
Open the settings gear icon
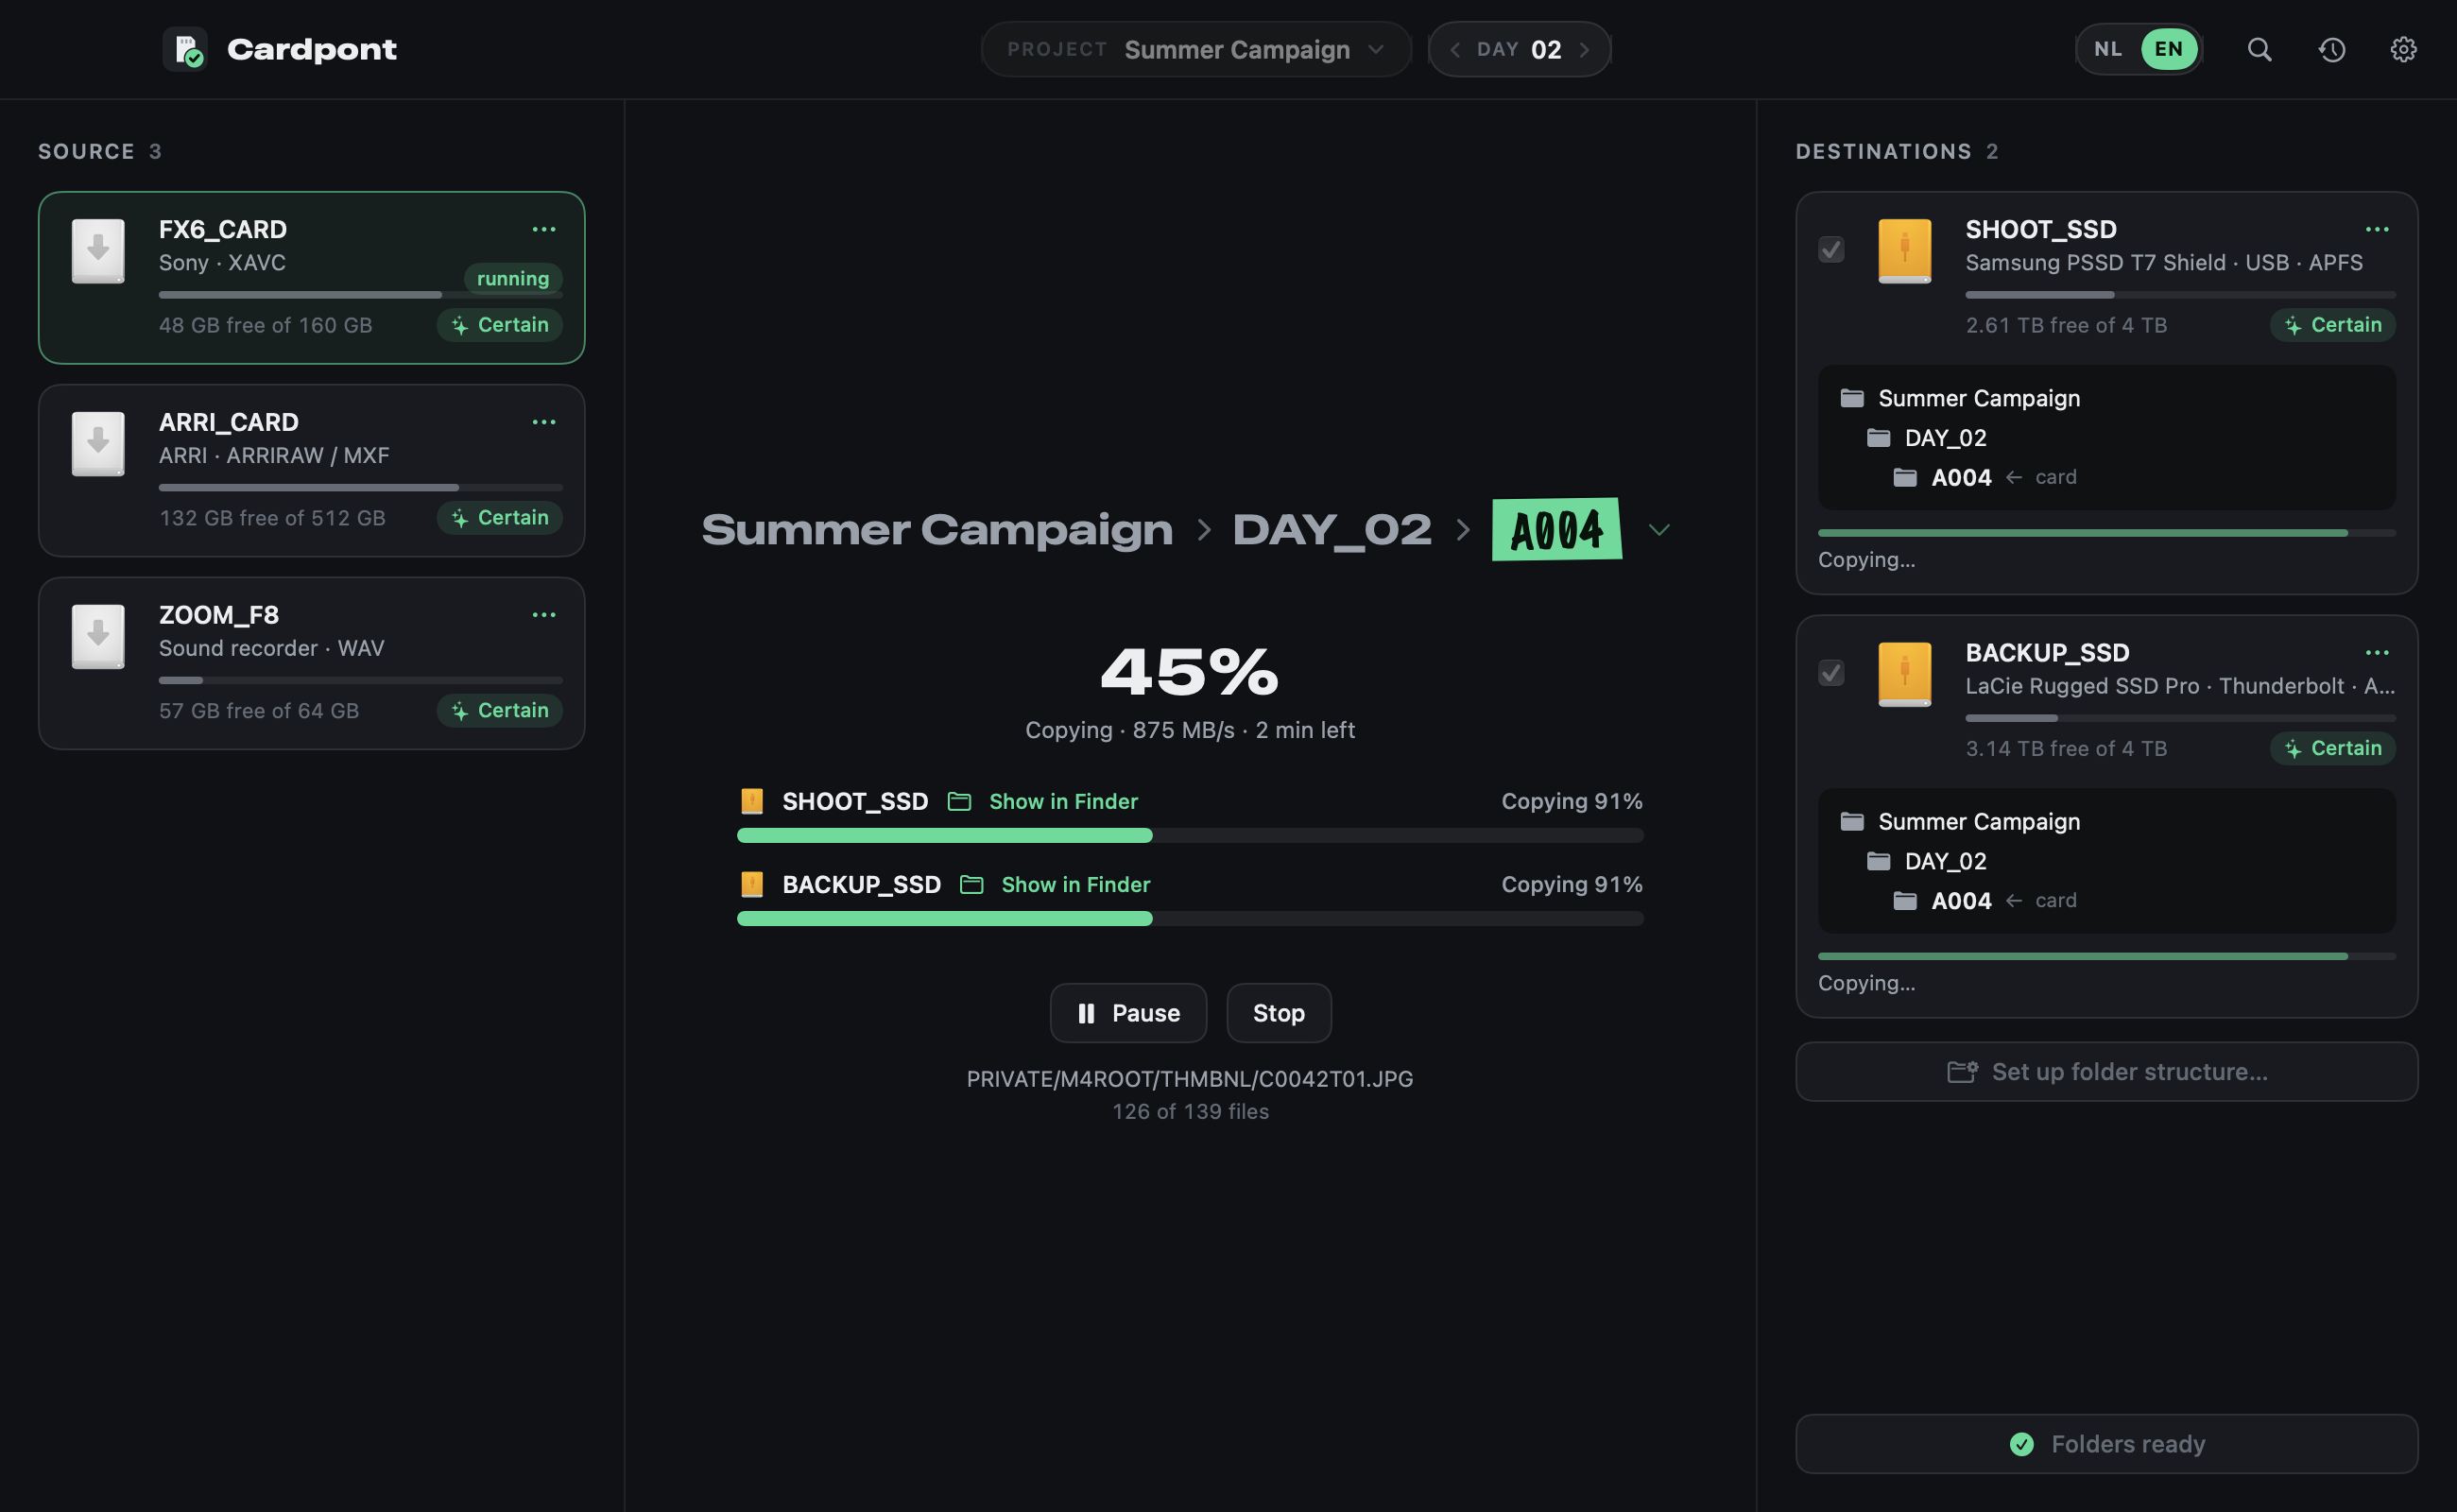pos(2403,49)
